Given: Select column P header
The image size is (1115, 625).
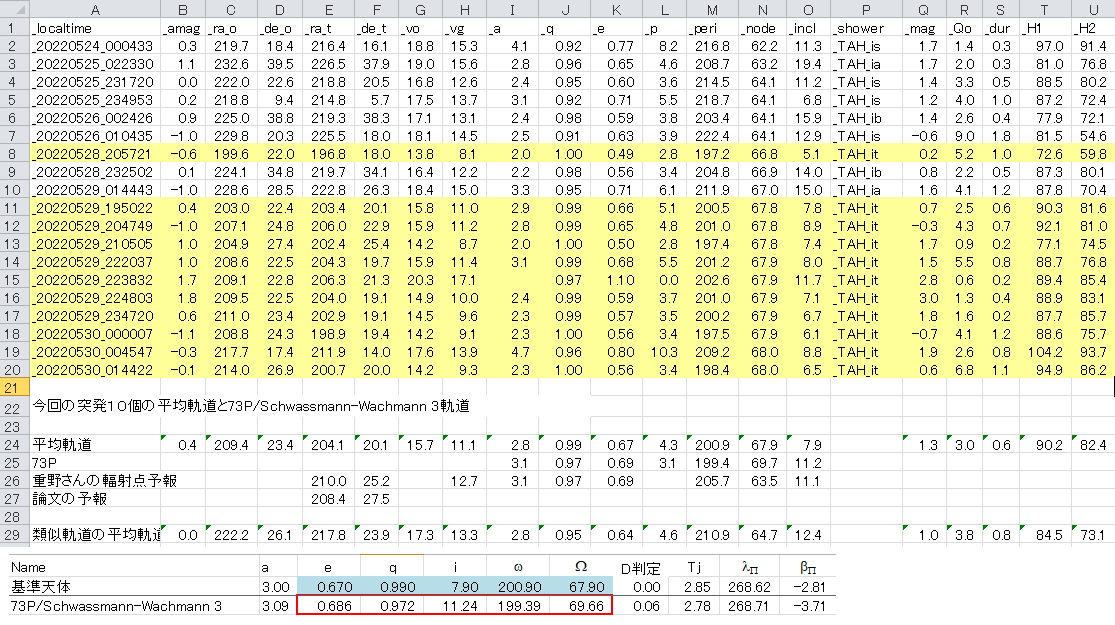Looking at the screenshot, I should tap(865, 10).
